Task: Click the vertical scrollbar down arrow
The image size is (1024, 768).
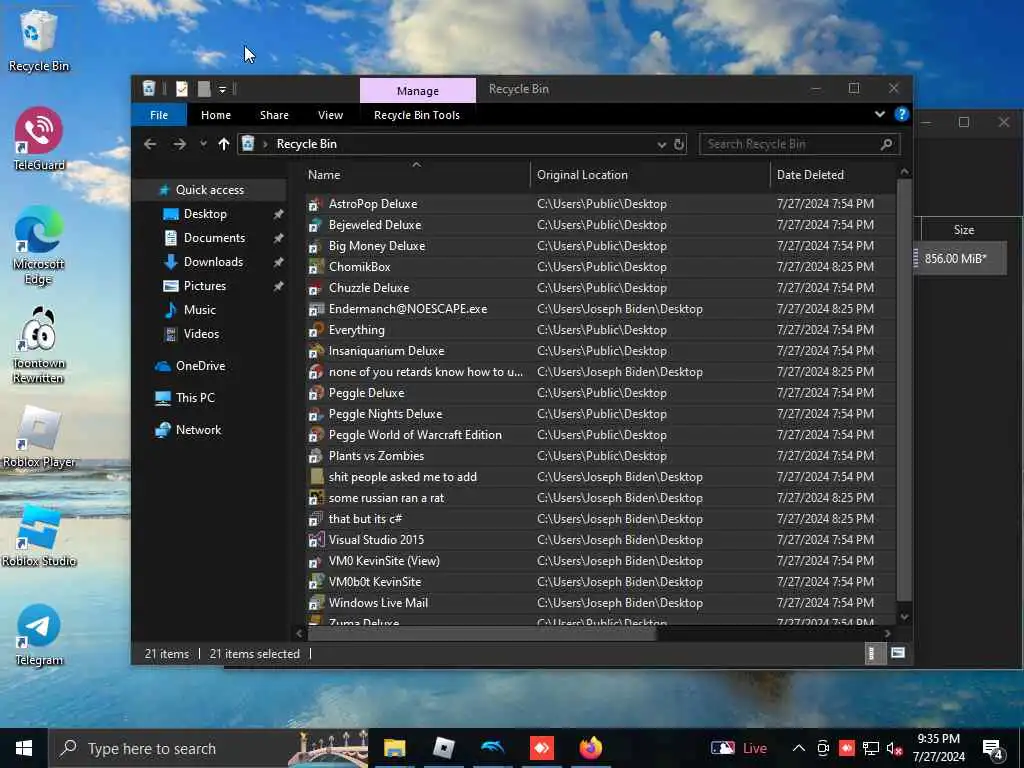Action: 904,616
